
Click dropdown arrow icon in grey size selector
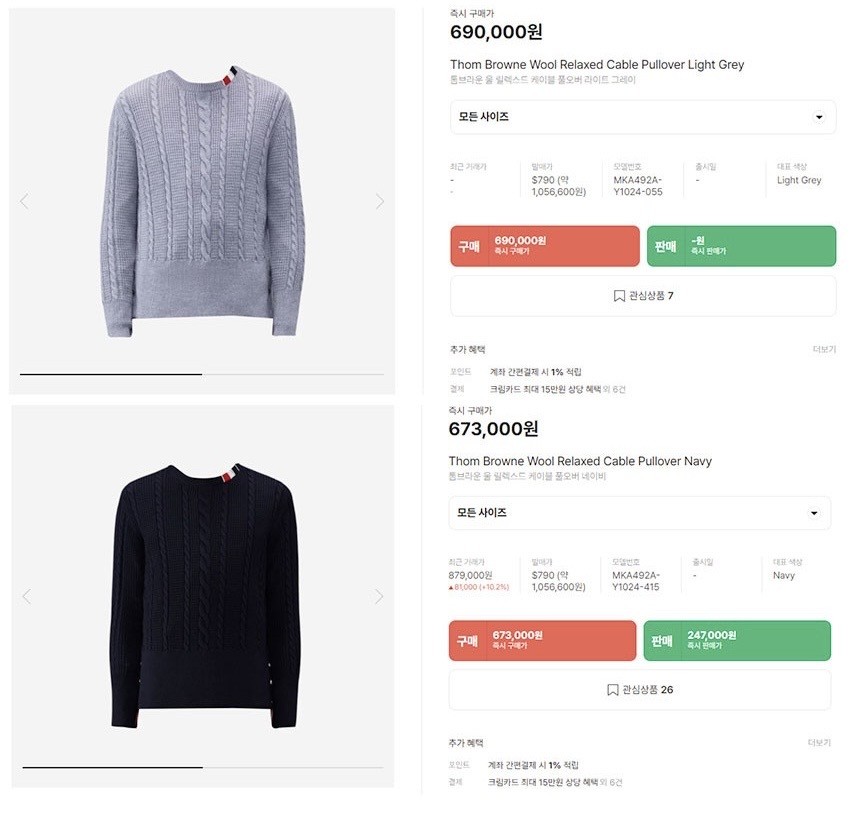pos(819,117)
